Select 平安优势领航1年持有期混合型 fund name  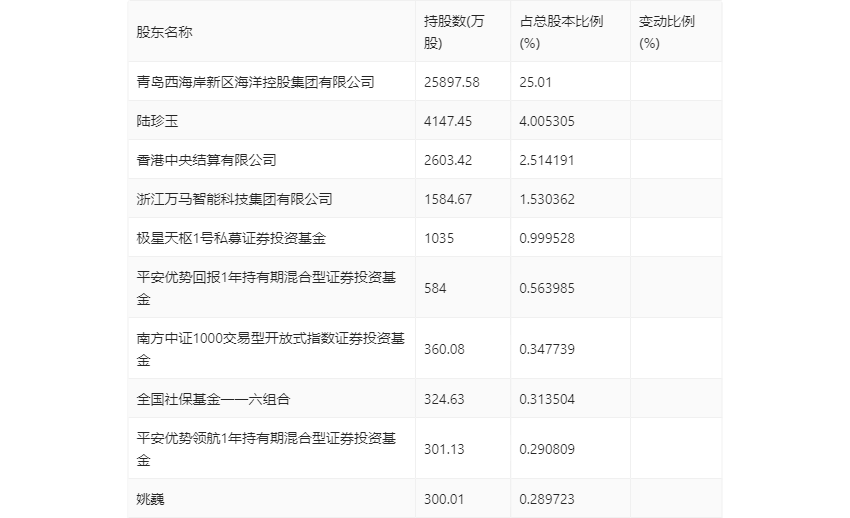click(x=266, y=449)
